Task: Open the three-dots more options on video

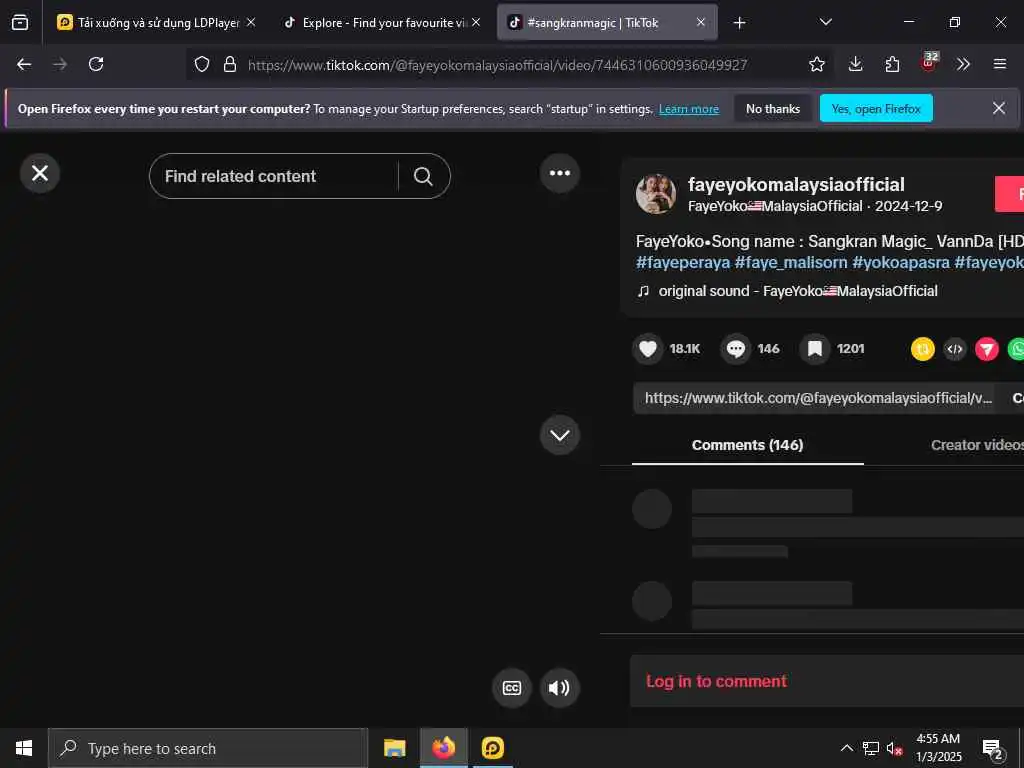Action: click(560, 173)
